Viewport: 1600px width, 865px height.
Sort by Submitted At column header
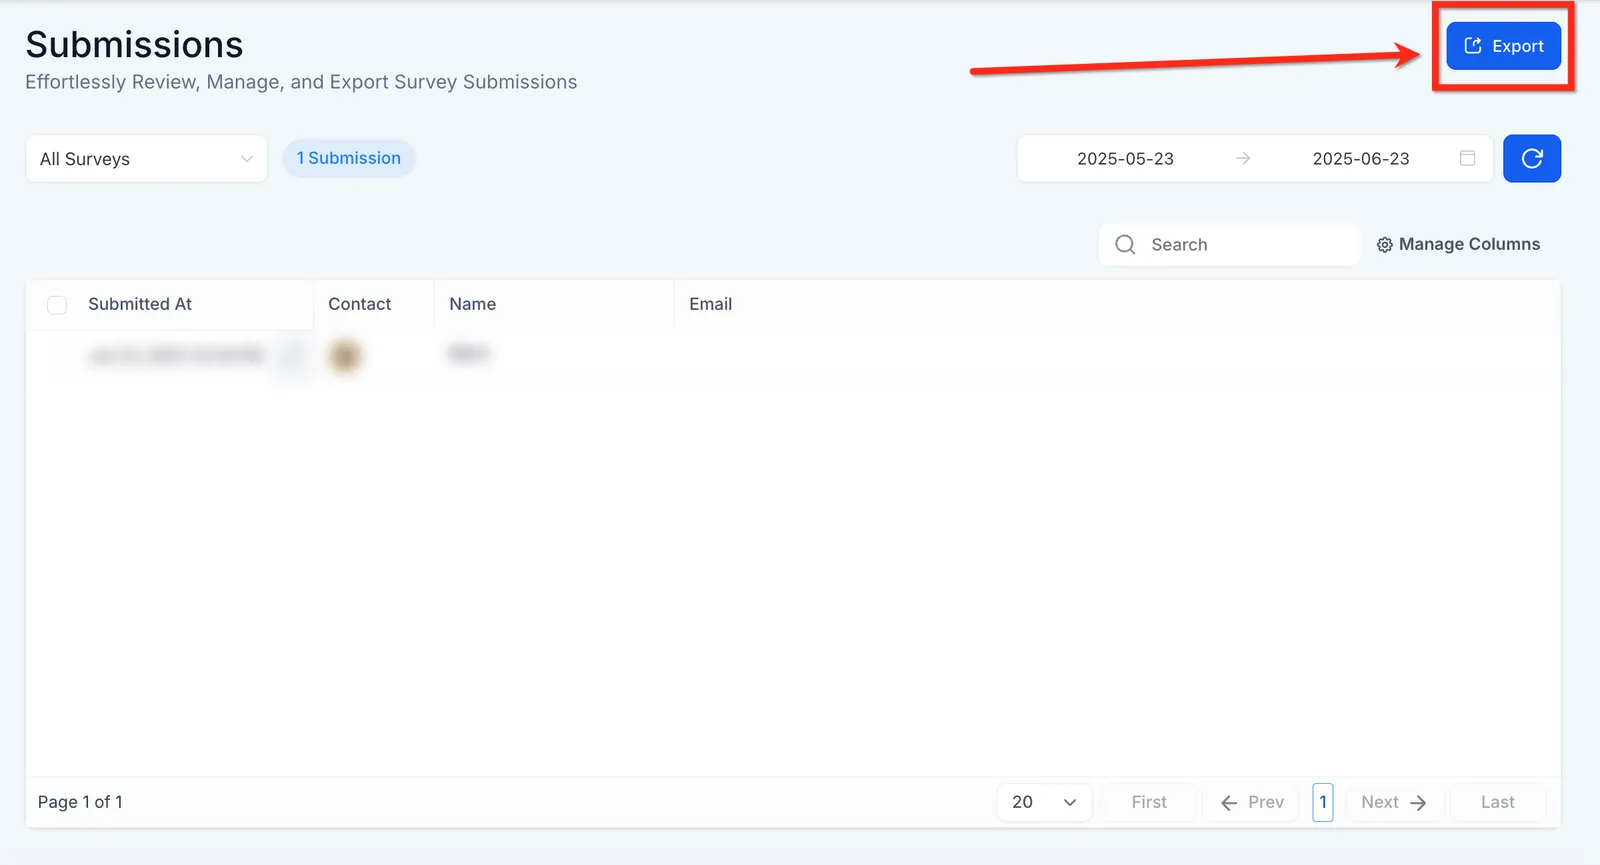[140, 304]
